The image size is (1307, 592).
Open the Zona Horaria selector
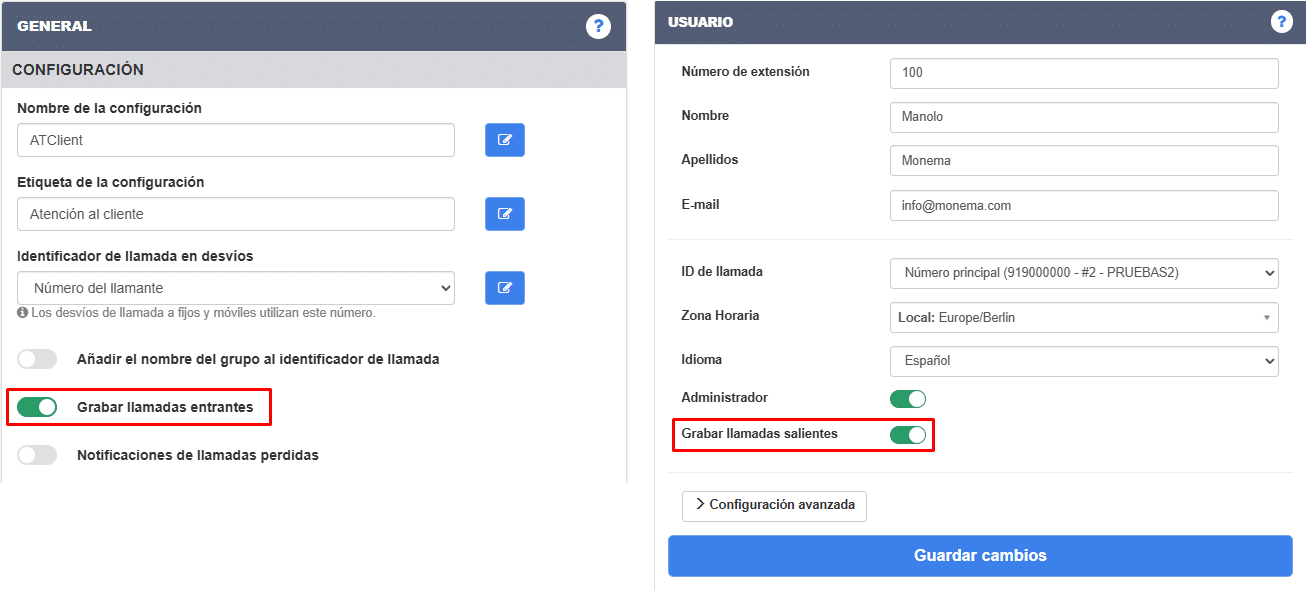(x=1084, y=317)
